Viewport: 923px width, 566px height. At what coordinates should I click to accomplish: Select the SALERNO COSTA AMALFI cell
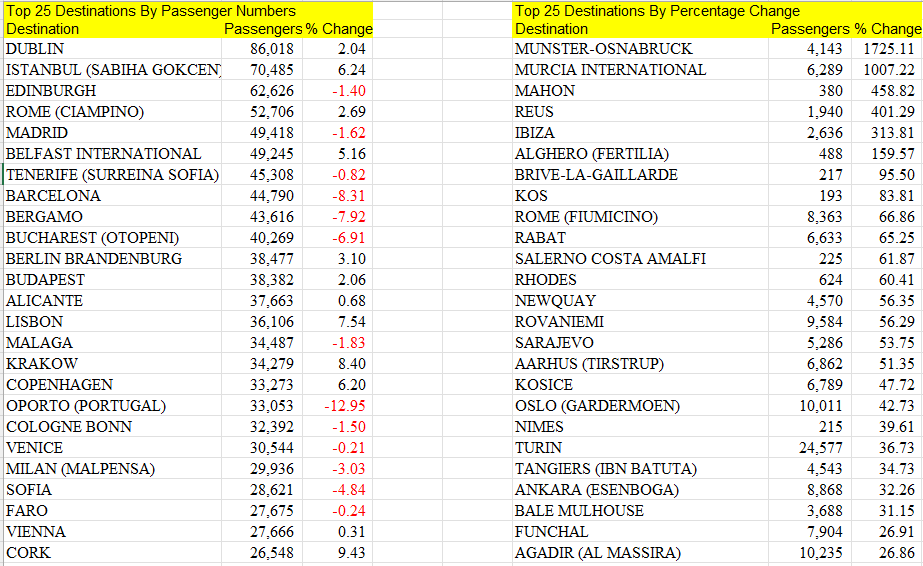click(x=640, y=259)
